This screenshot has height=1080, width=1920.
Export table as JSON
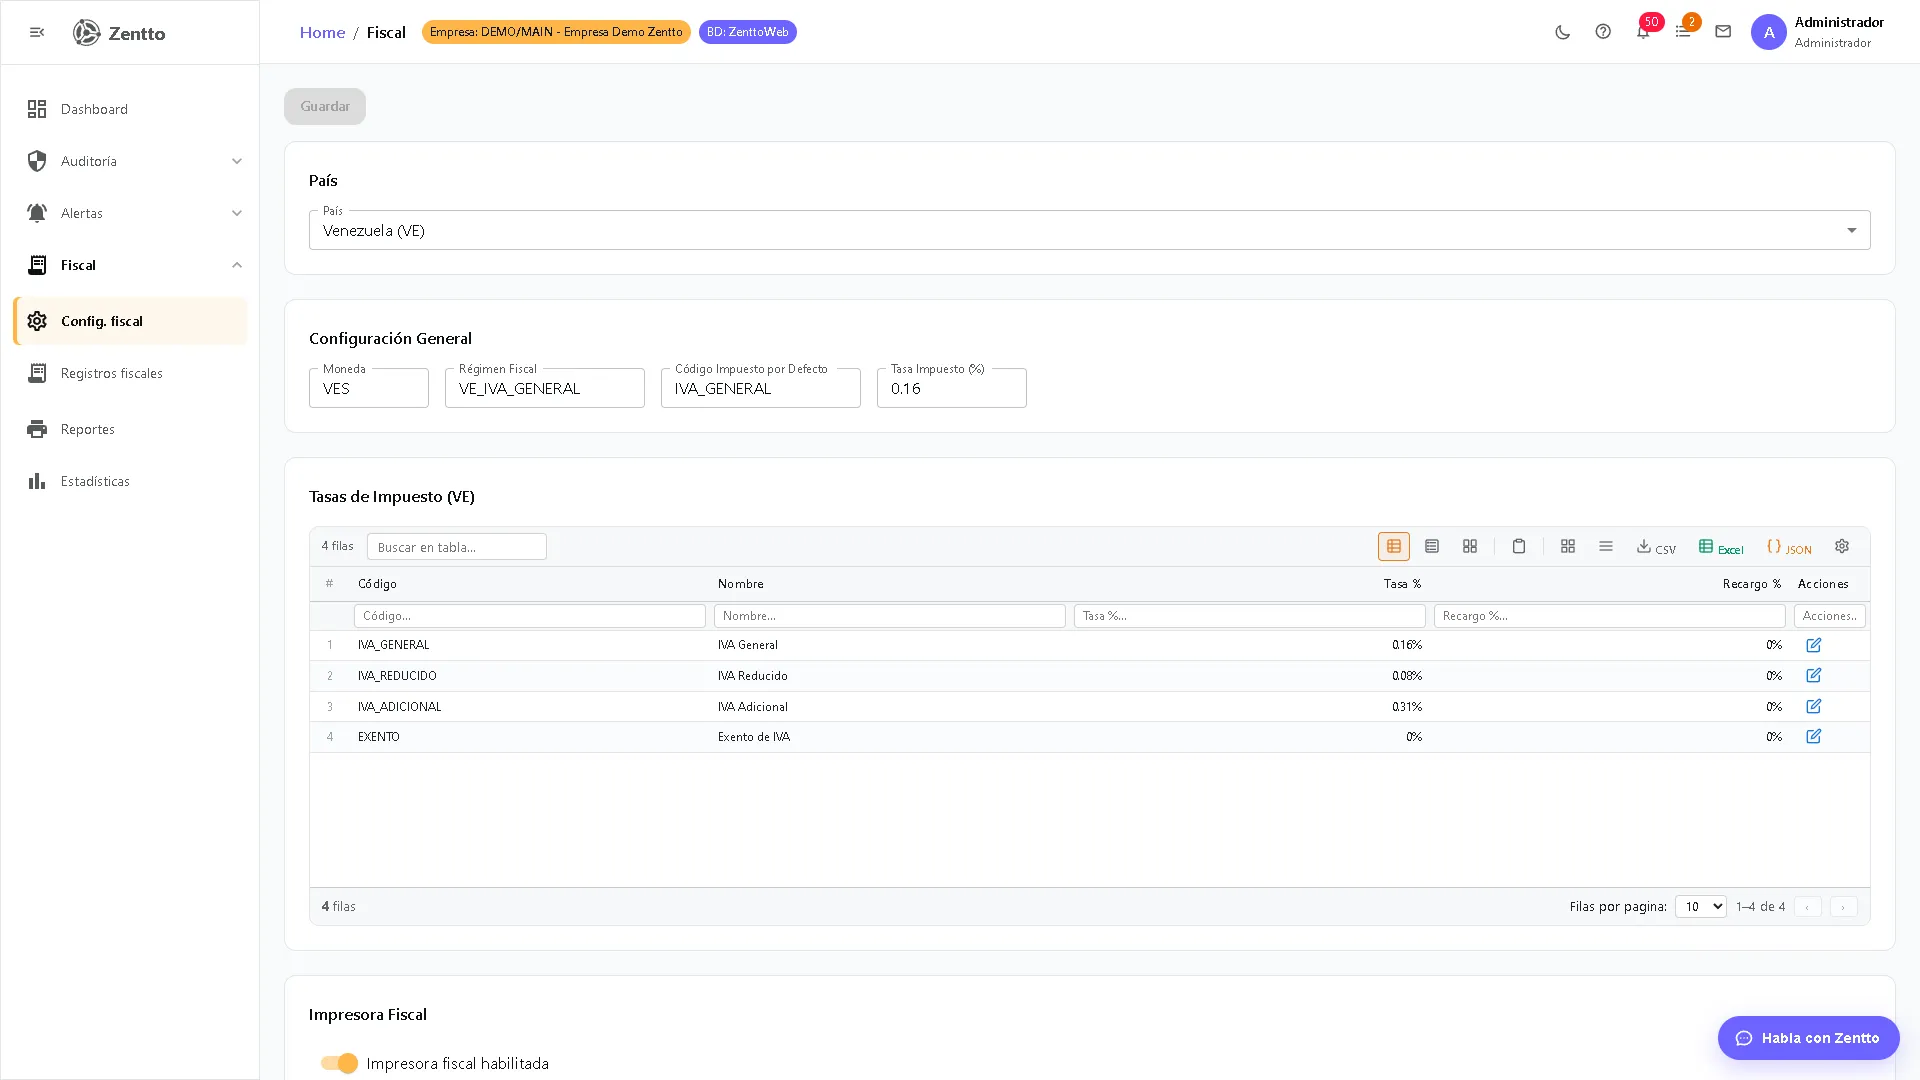point(1789,547)
